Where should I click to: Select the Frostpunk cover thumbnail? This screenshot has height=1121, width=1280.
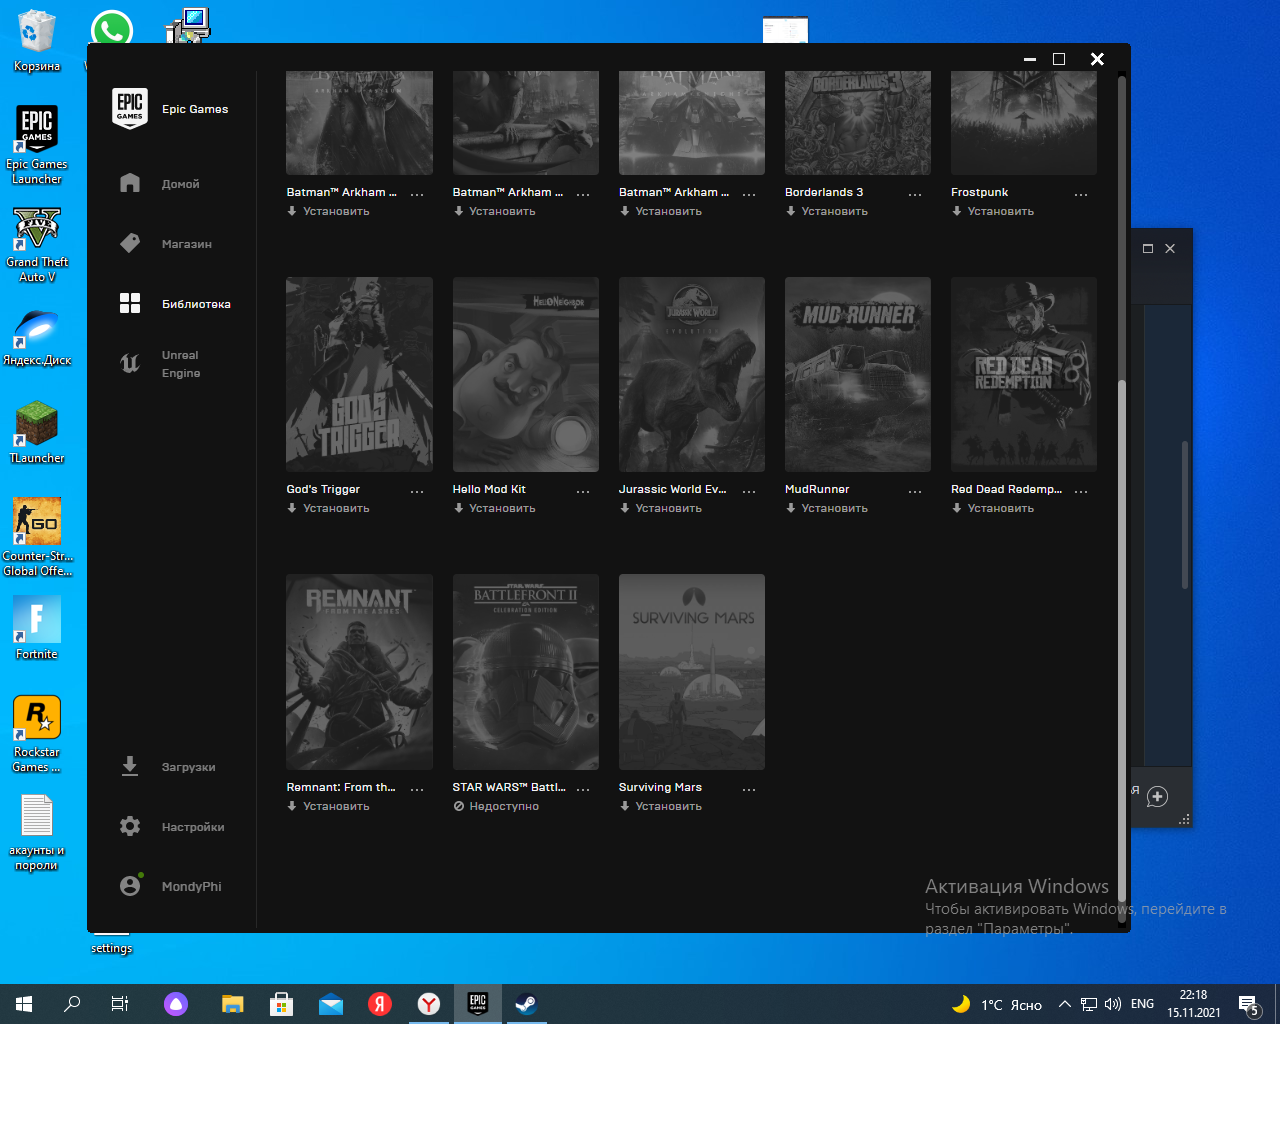[x=1023, y=123]
